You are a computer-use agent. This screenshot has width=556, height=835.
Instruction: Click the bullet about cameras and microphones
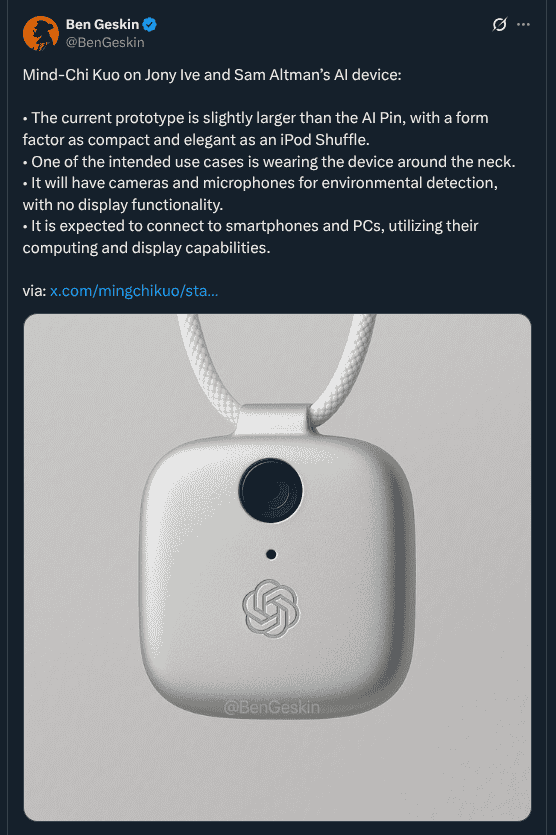260,193
